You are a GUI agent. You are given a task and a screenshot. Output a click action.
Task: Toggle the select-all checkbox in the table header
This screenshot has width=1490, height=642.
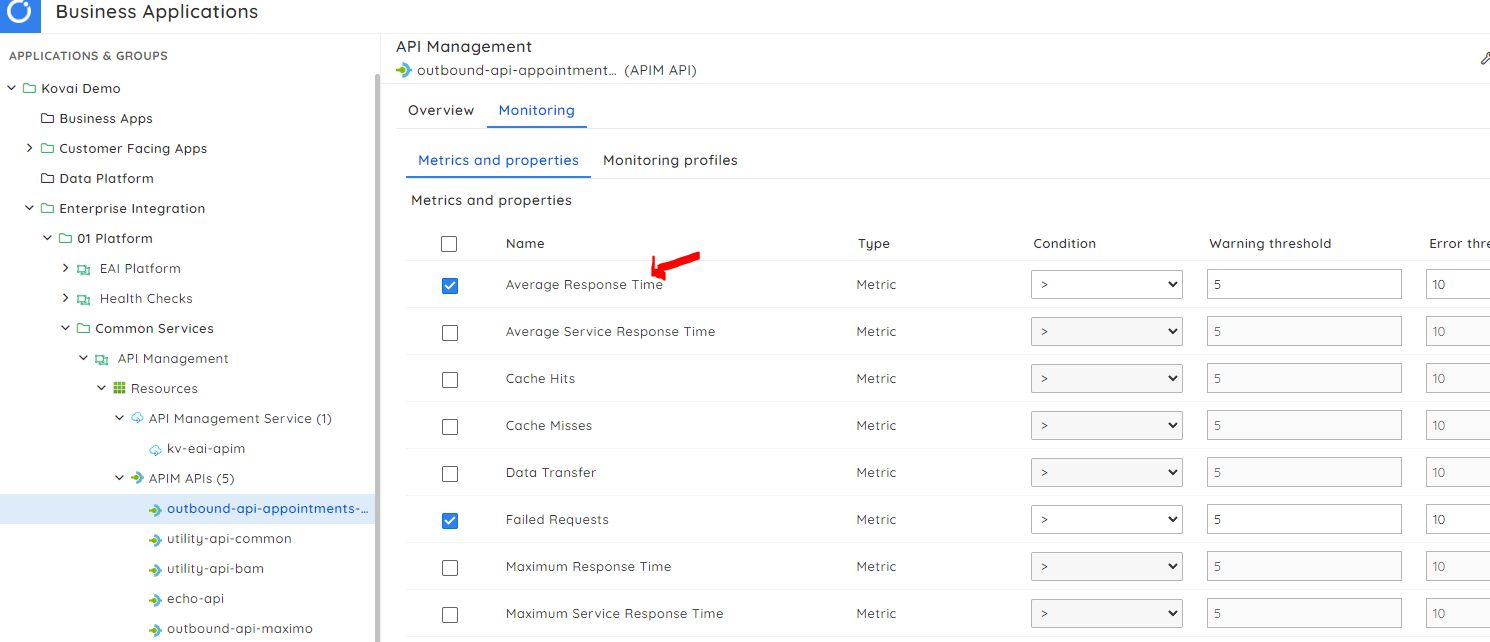coord(449,244)
